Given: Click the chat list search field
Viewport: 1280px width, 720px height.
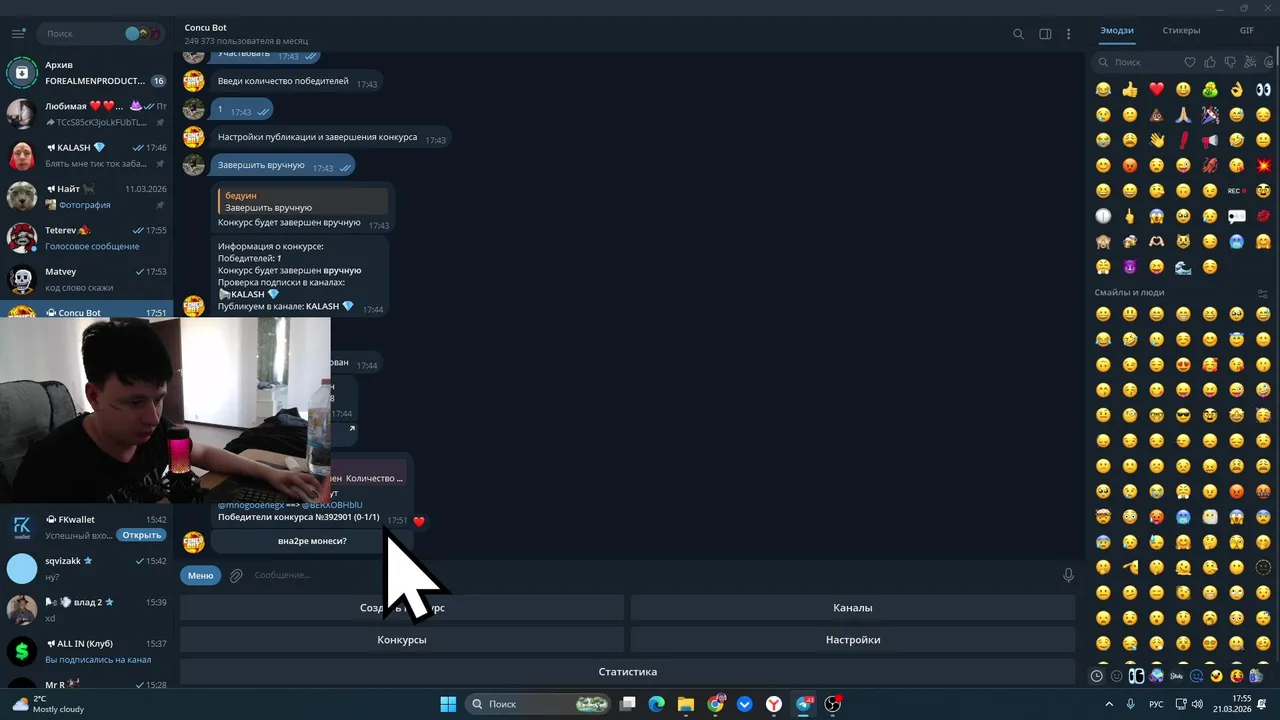Looking at the screenshot, I should click(x=100, y=33).
